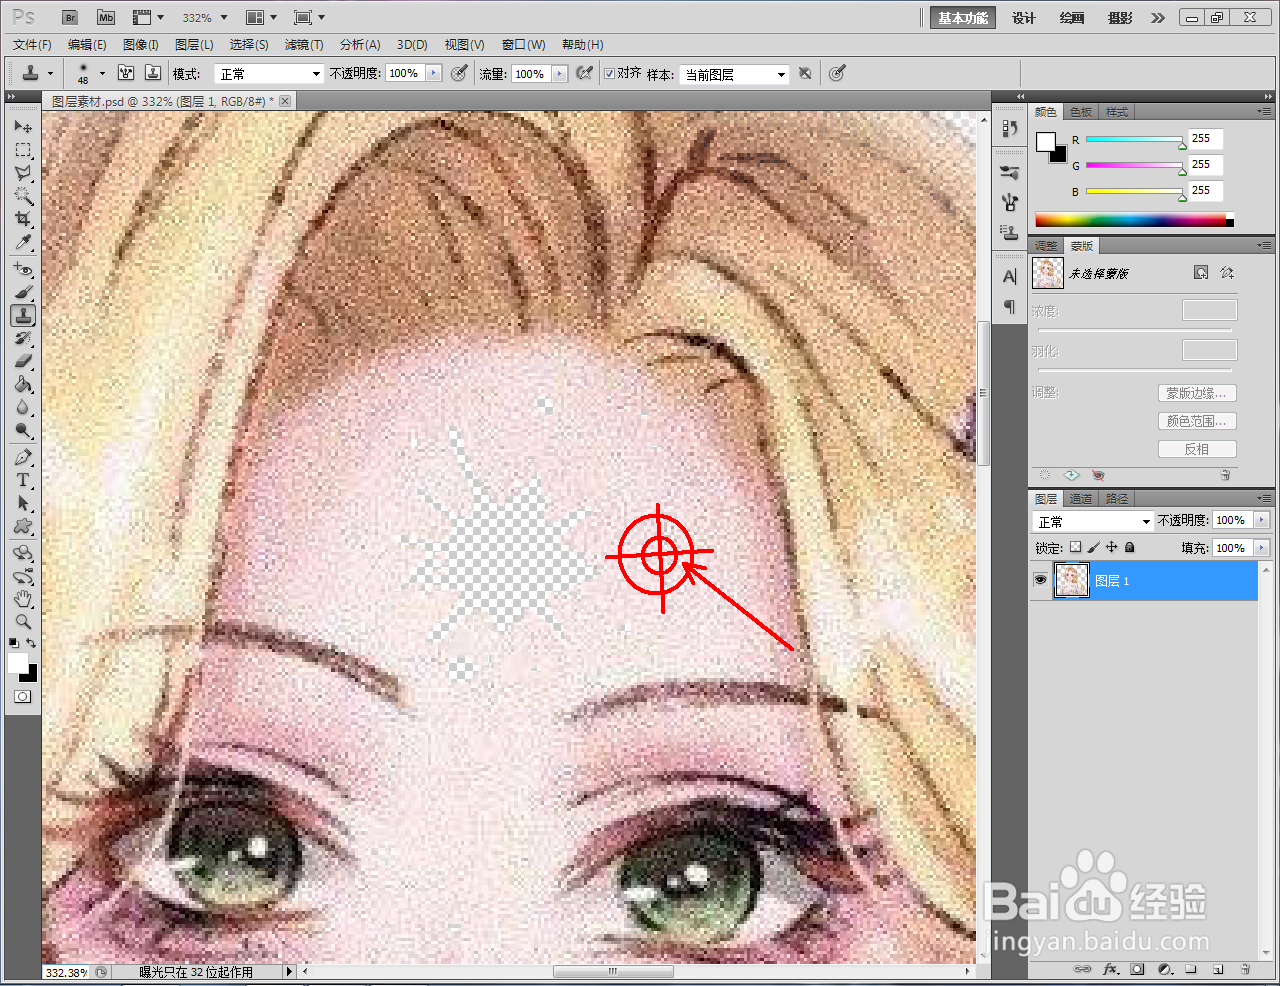Select the Move tool
1280x986 pixels.
23,127
